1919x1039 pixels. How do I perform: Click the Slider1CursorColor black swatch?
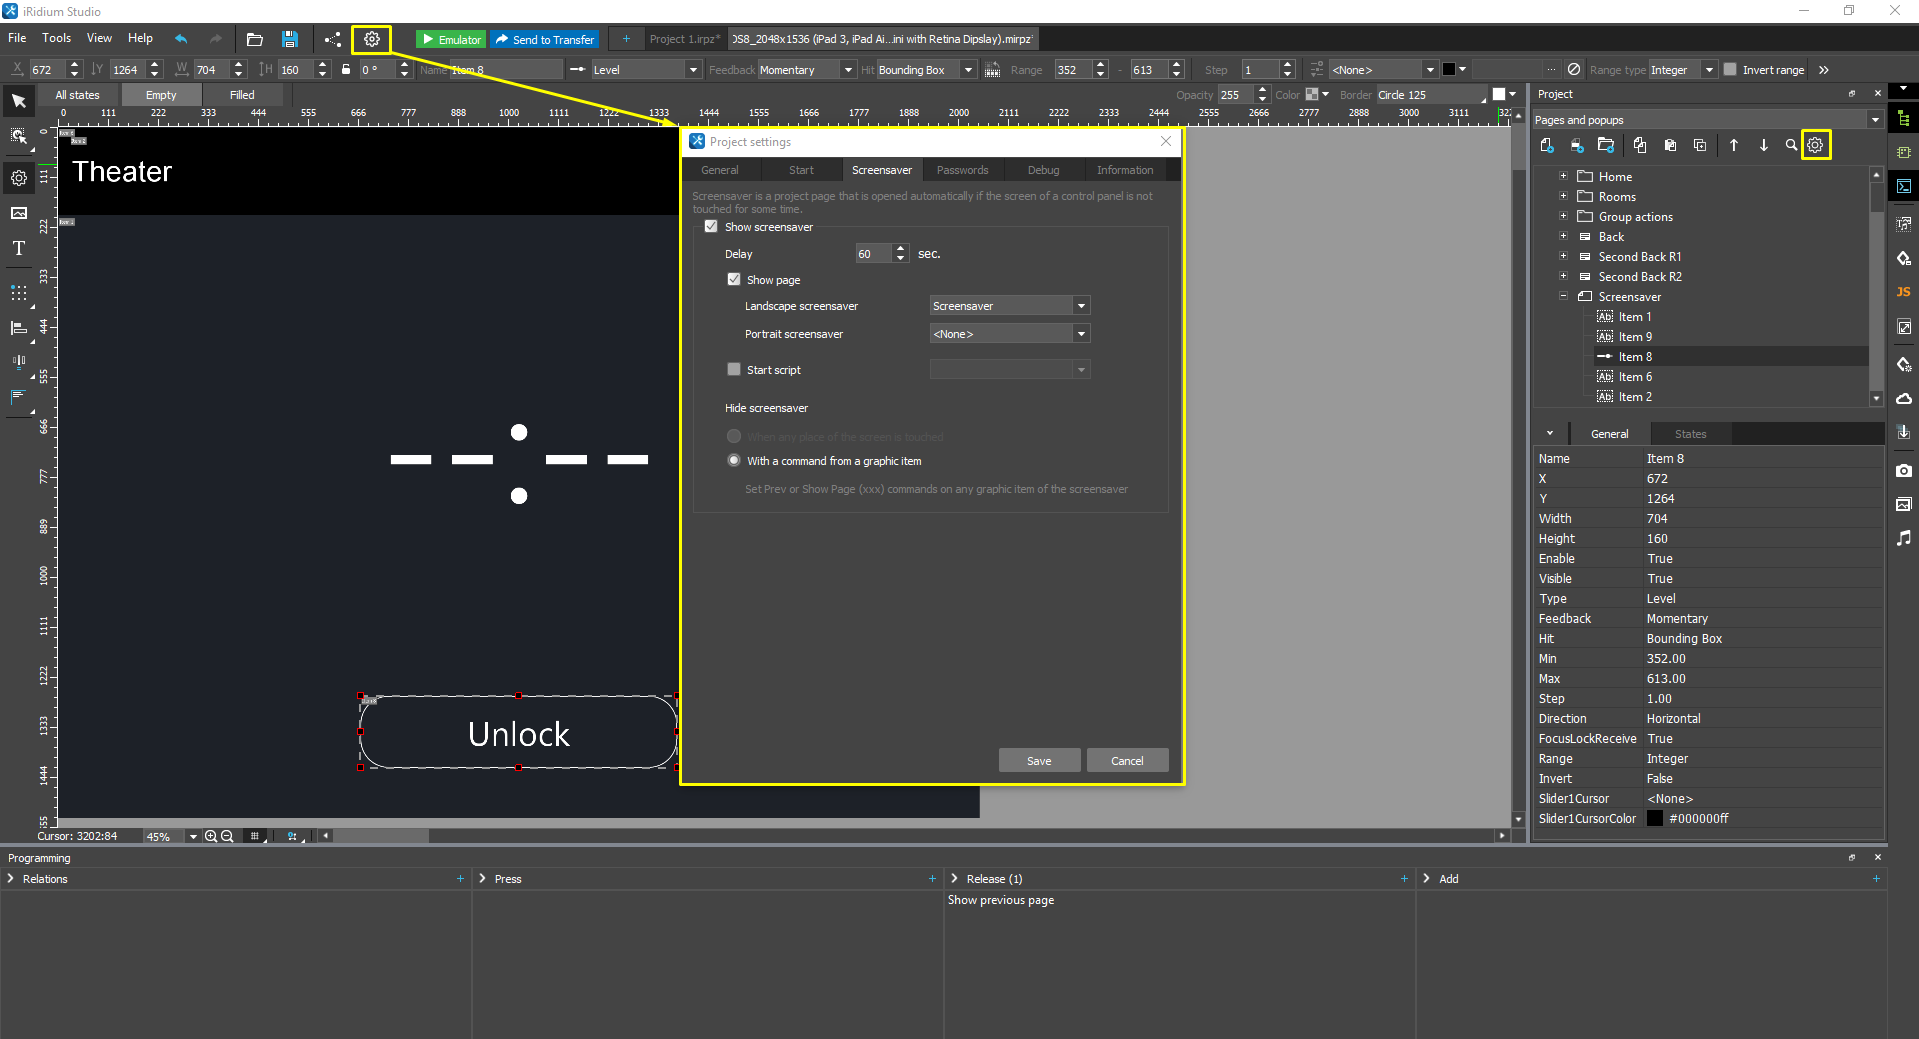pyautogui.click(x=1655, y=818)
